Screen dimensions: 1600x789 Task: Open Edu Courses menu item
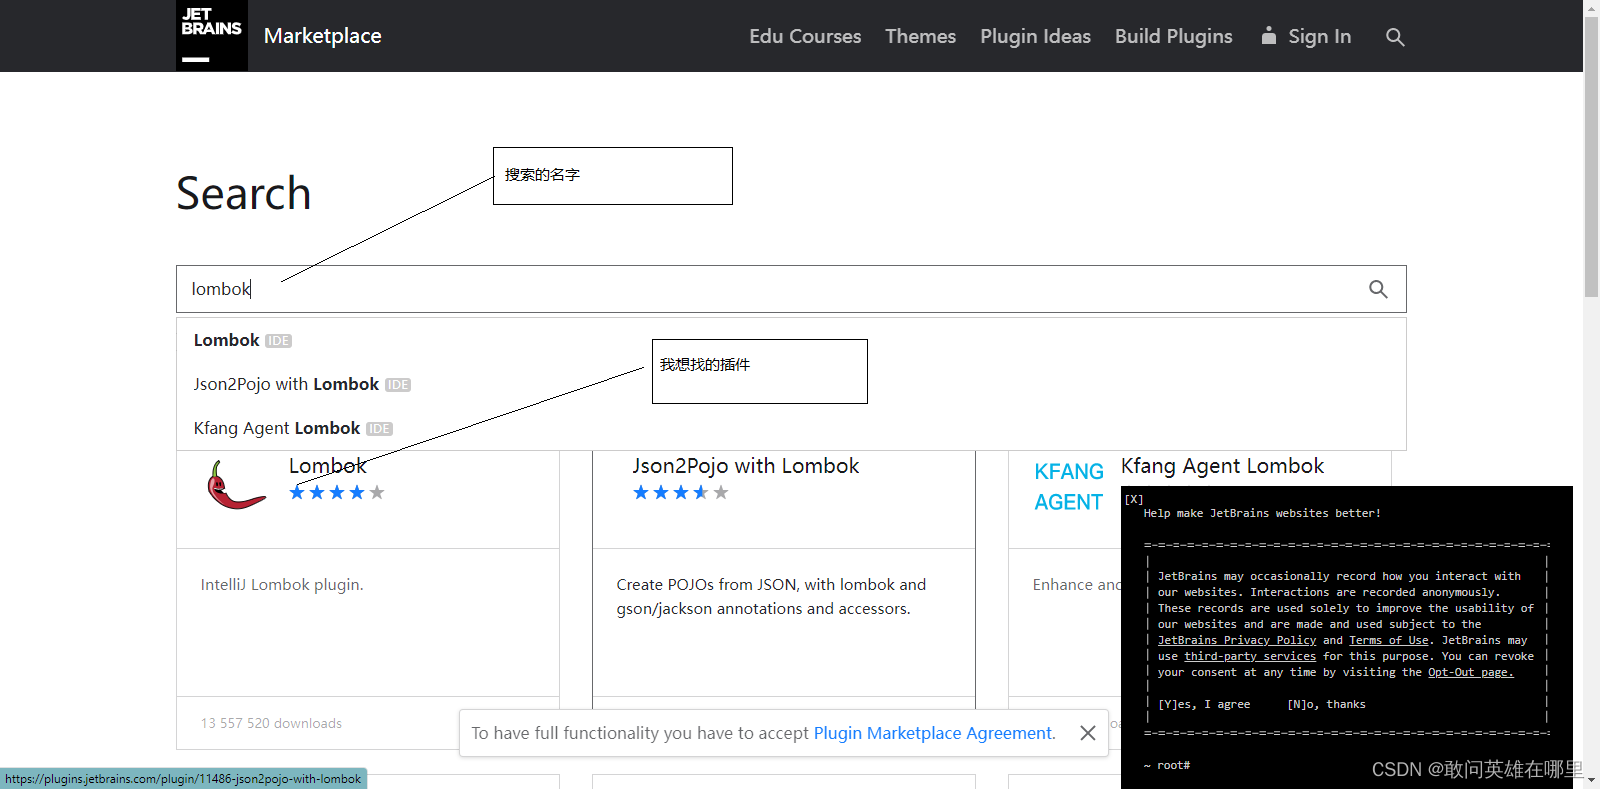tap(805, 36)
